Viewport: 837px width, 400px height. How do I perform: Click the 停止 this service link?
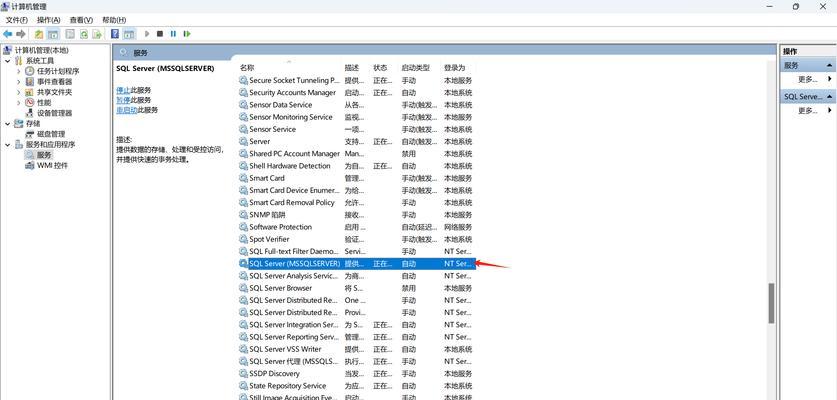click(x=123, y=90)
